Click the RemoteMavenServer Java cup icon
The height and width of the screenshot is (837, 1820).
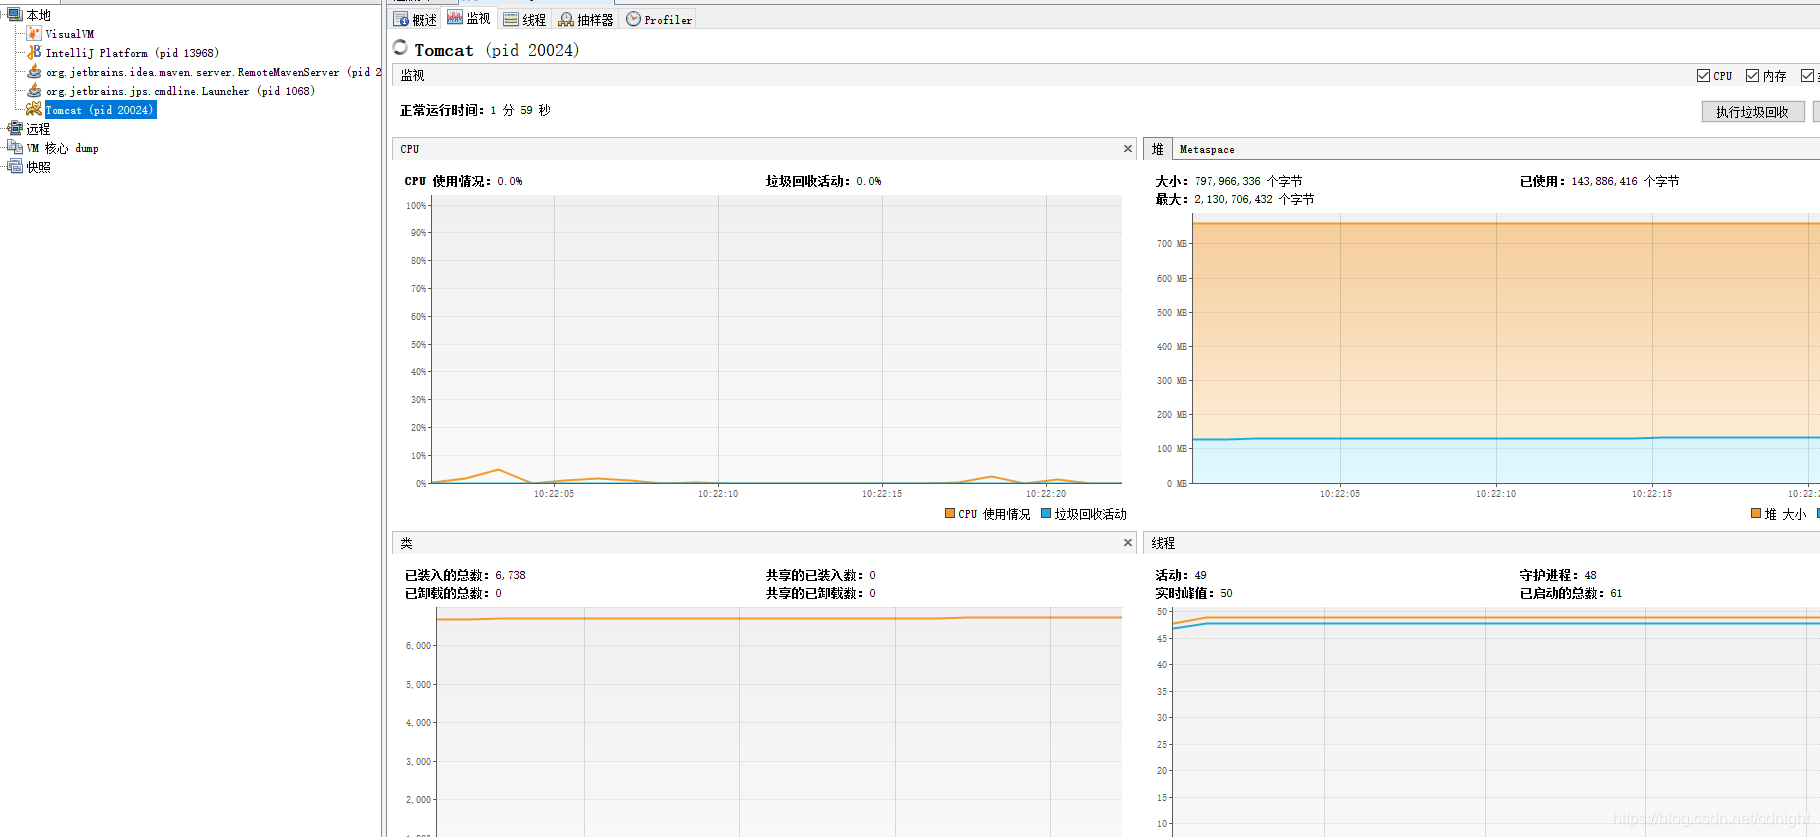(x=34, y=71)
